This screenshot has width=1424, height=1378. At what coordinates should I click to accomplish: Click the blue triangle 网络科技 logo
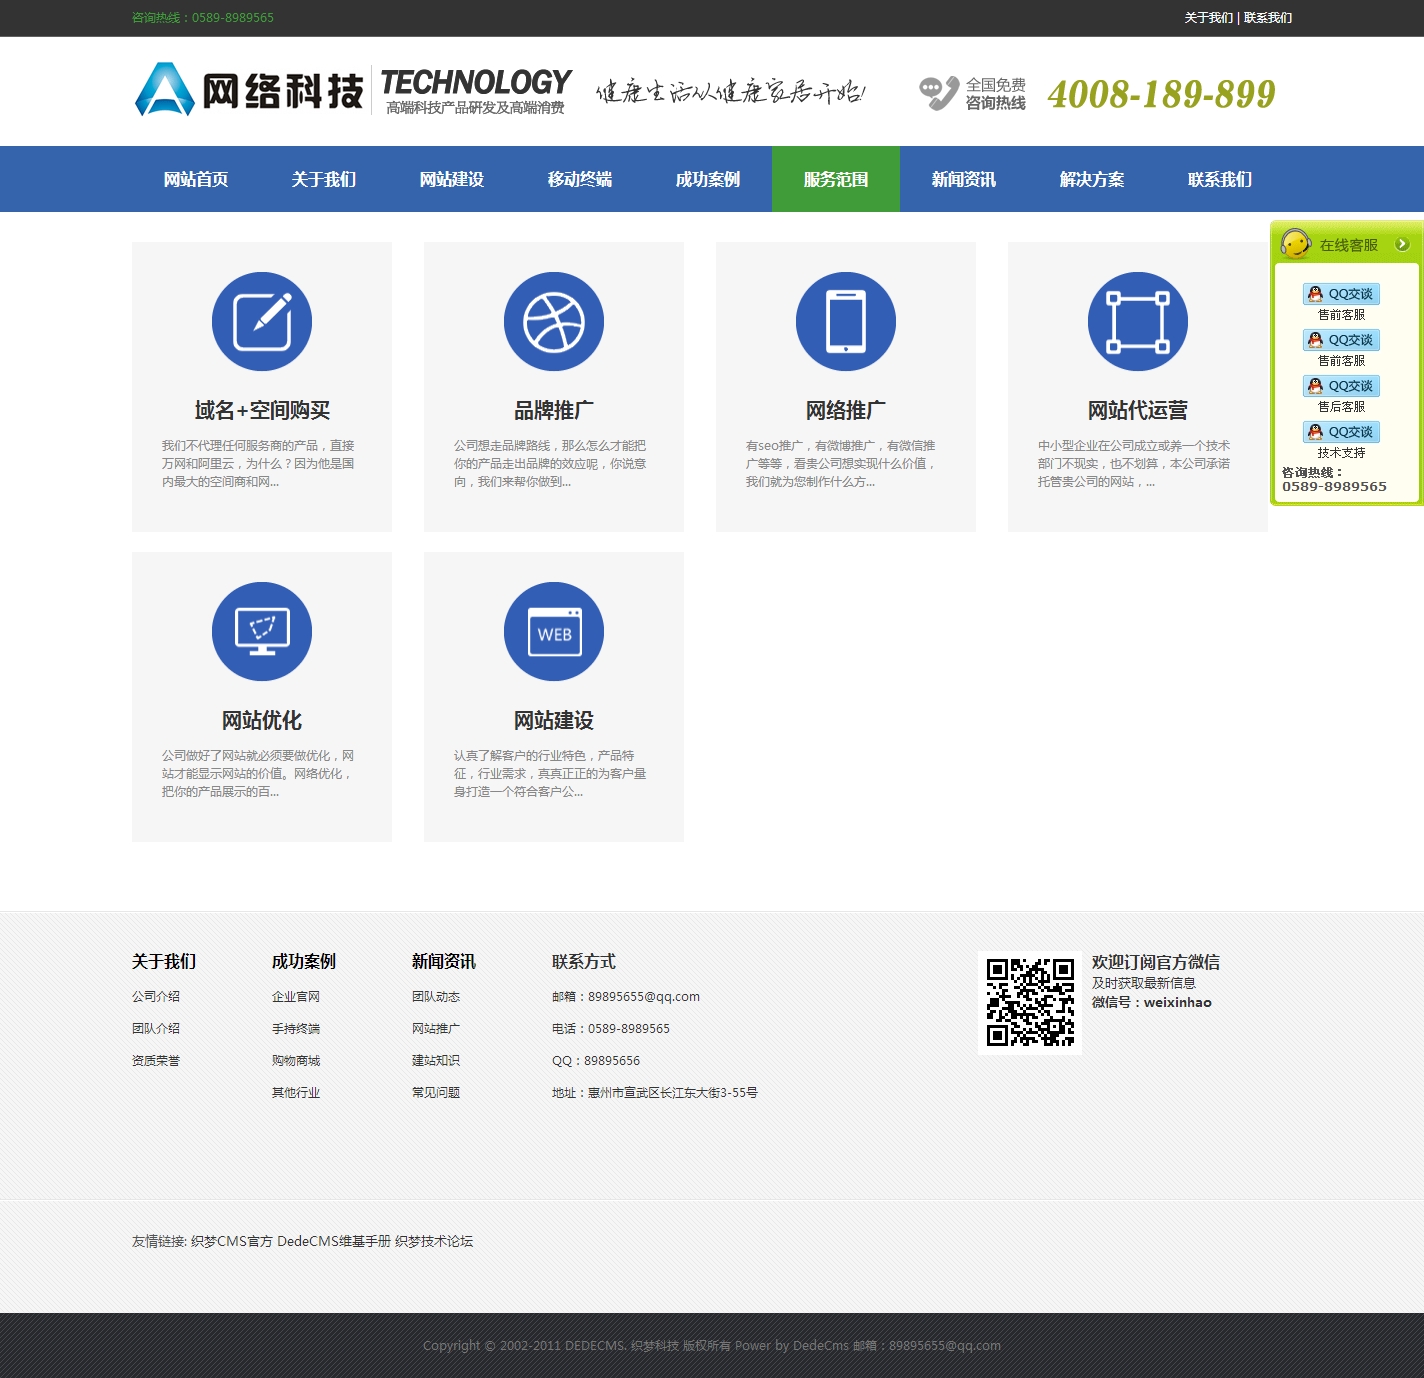click(165, 90)
